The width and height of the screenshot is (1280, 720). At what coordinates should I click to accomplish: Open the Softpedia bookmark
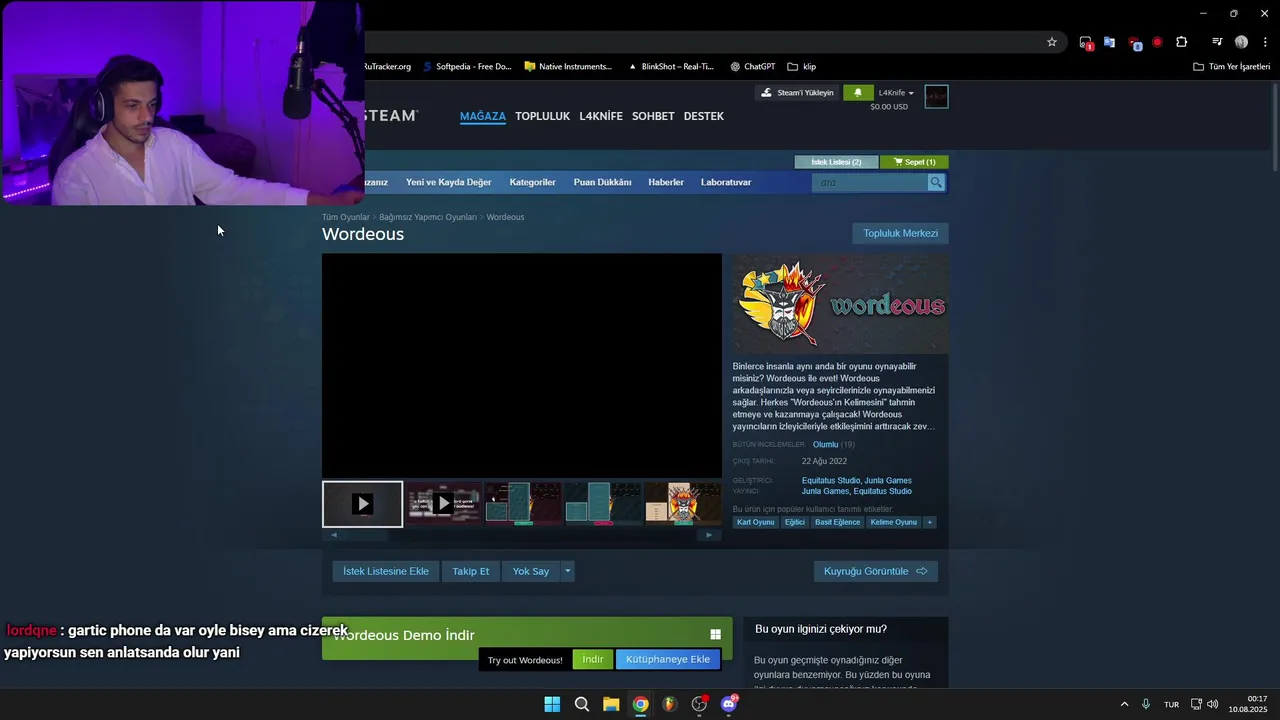pyautogui.click(x=466, y=66)
